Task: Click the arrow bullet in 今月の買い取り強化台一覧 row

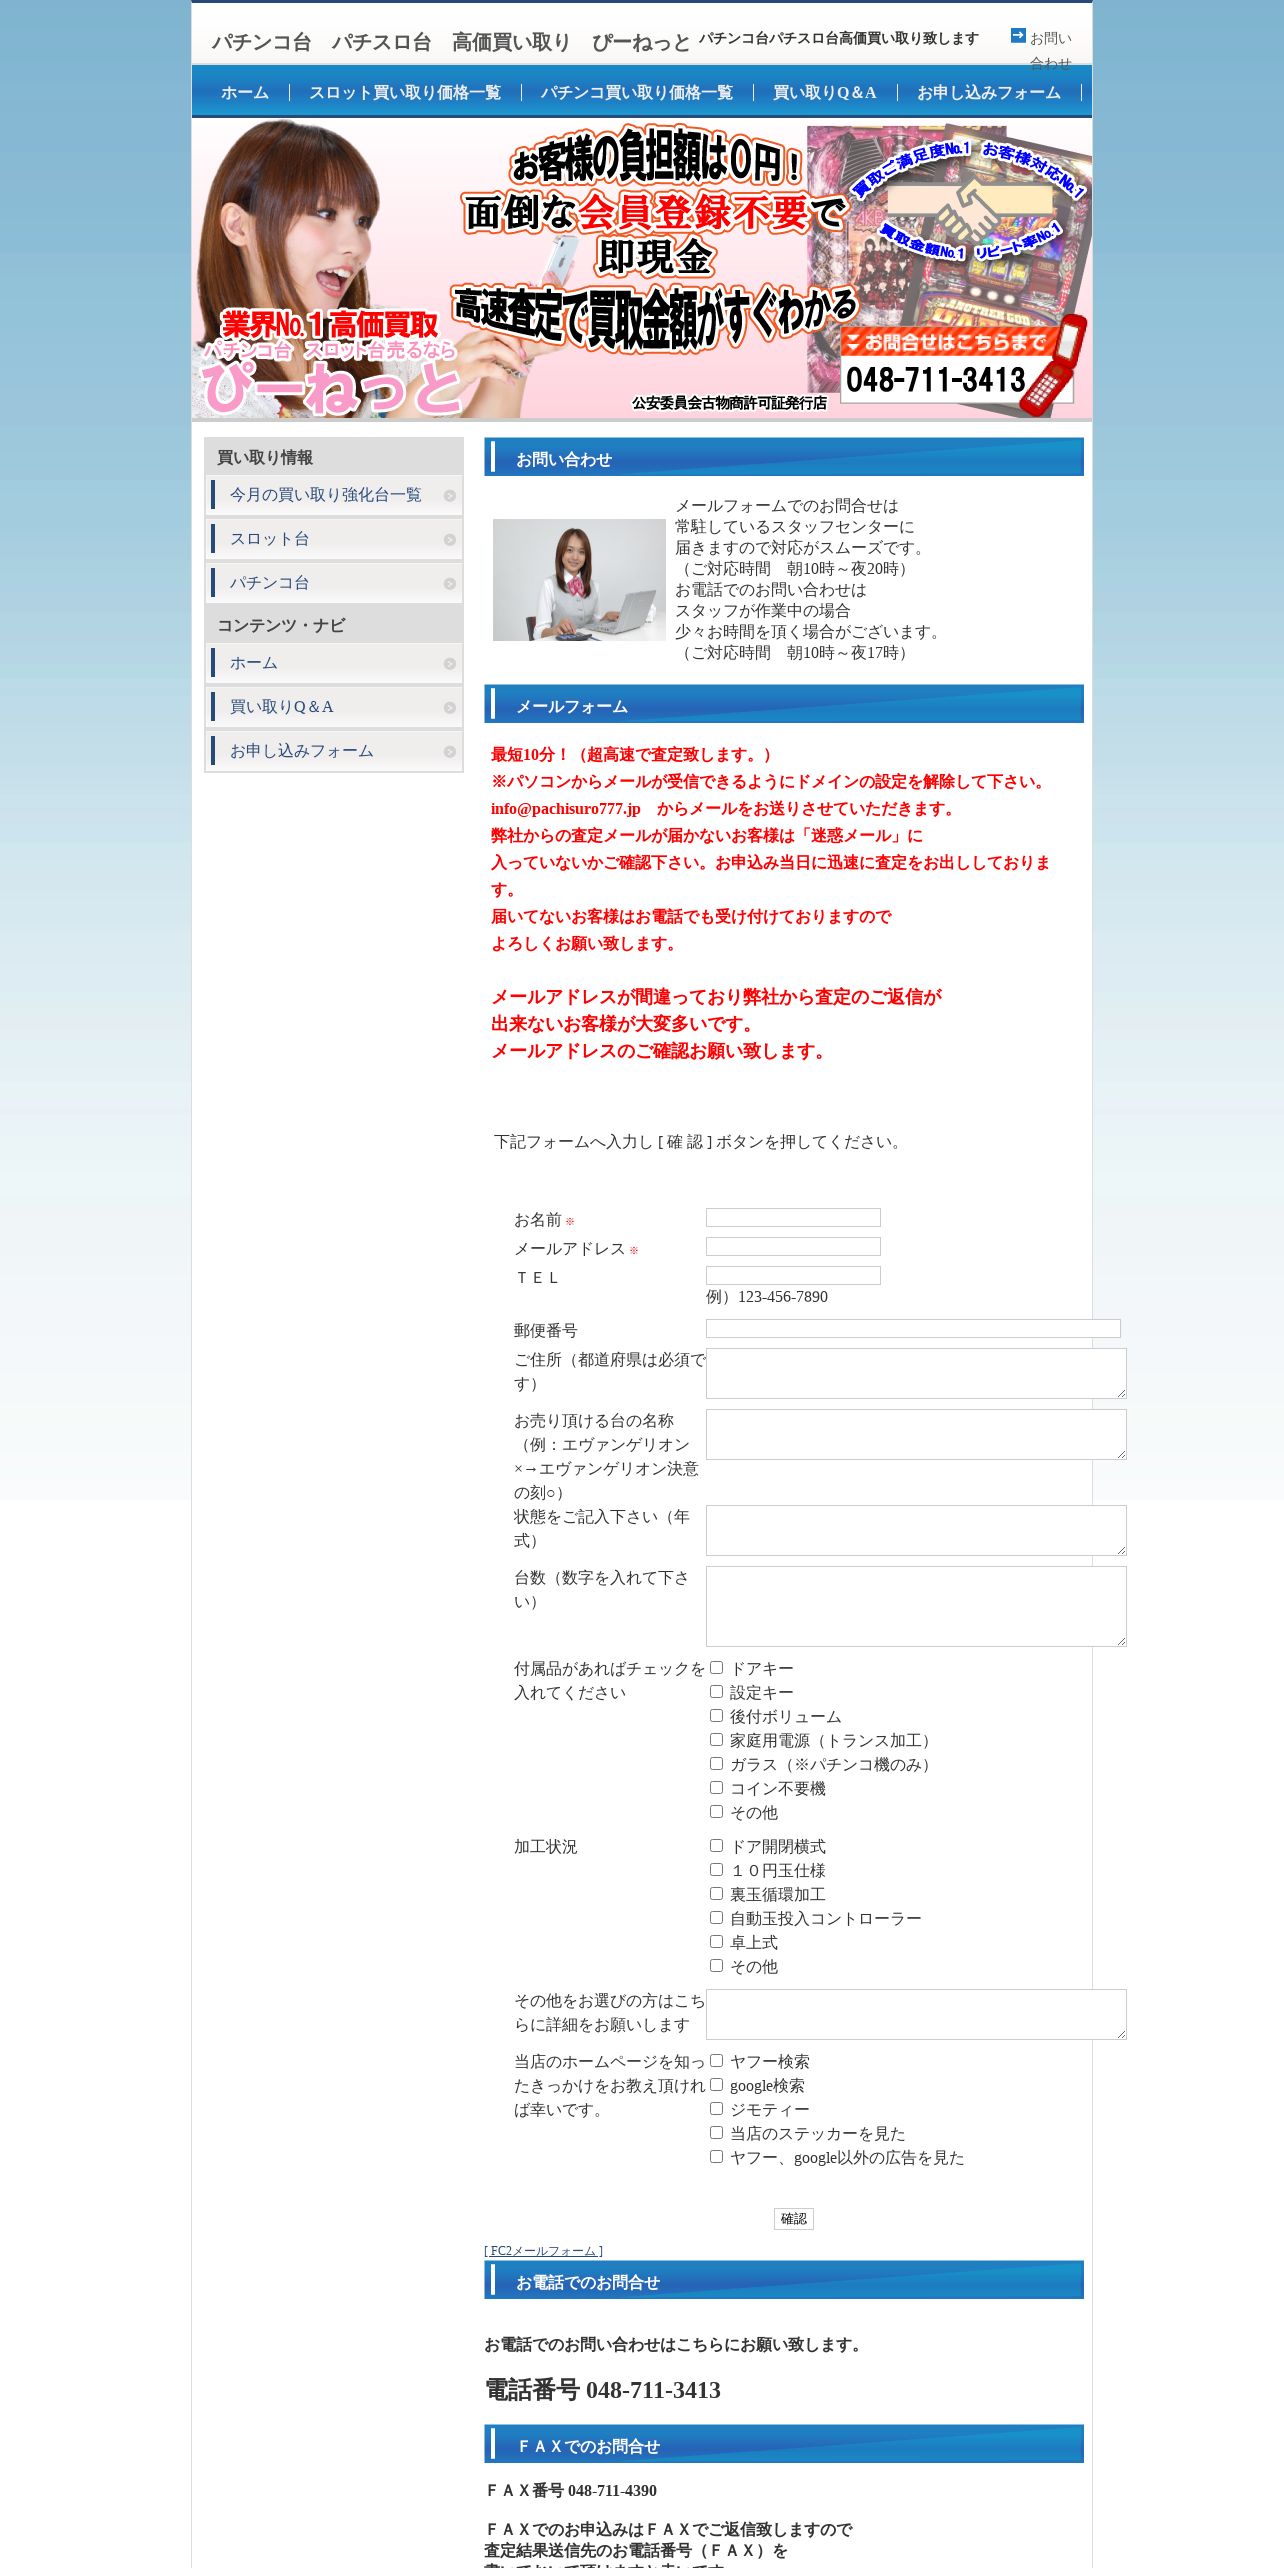Action: click(450, 496)
